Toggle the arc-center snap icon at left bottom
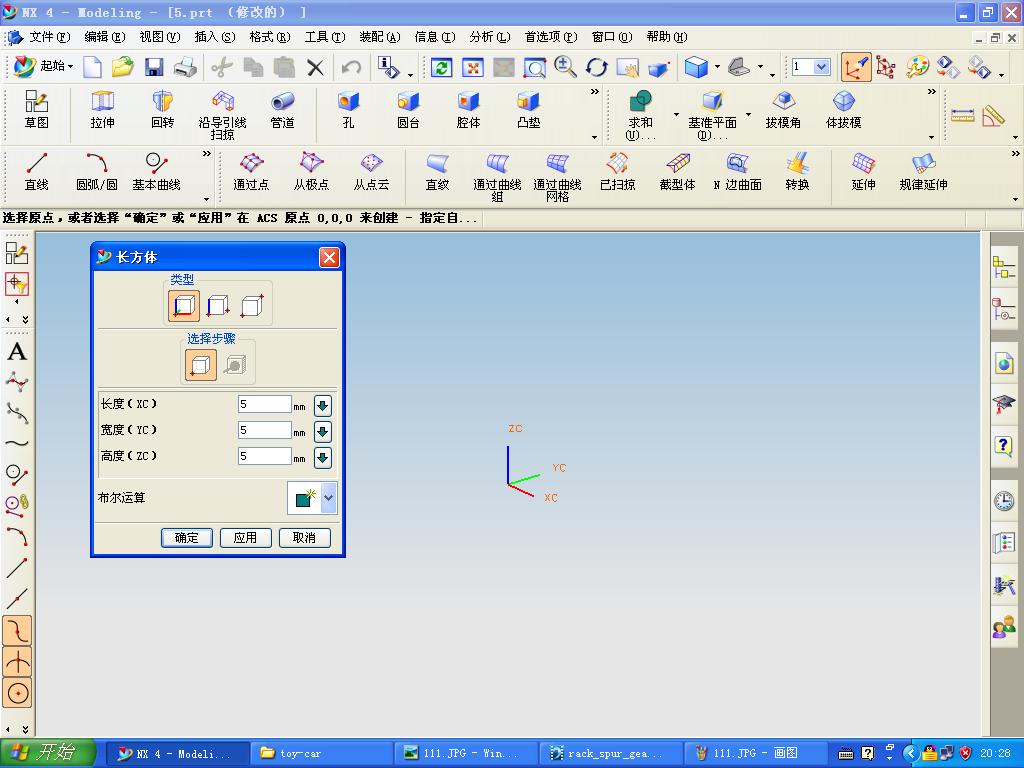The height and width of the screenshot is (768, 1024). click(x=18, y=694)
